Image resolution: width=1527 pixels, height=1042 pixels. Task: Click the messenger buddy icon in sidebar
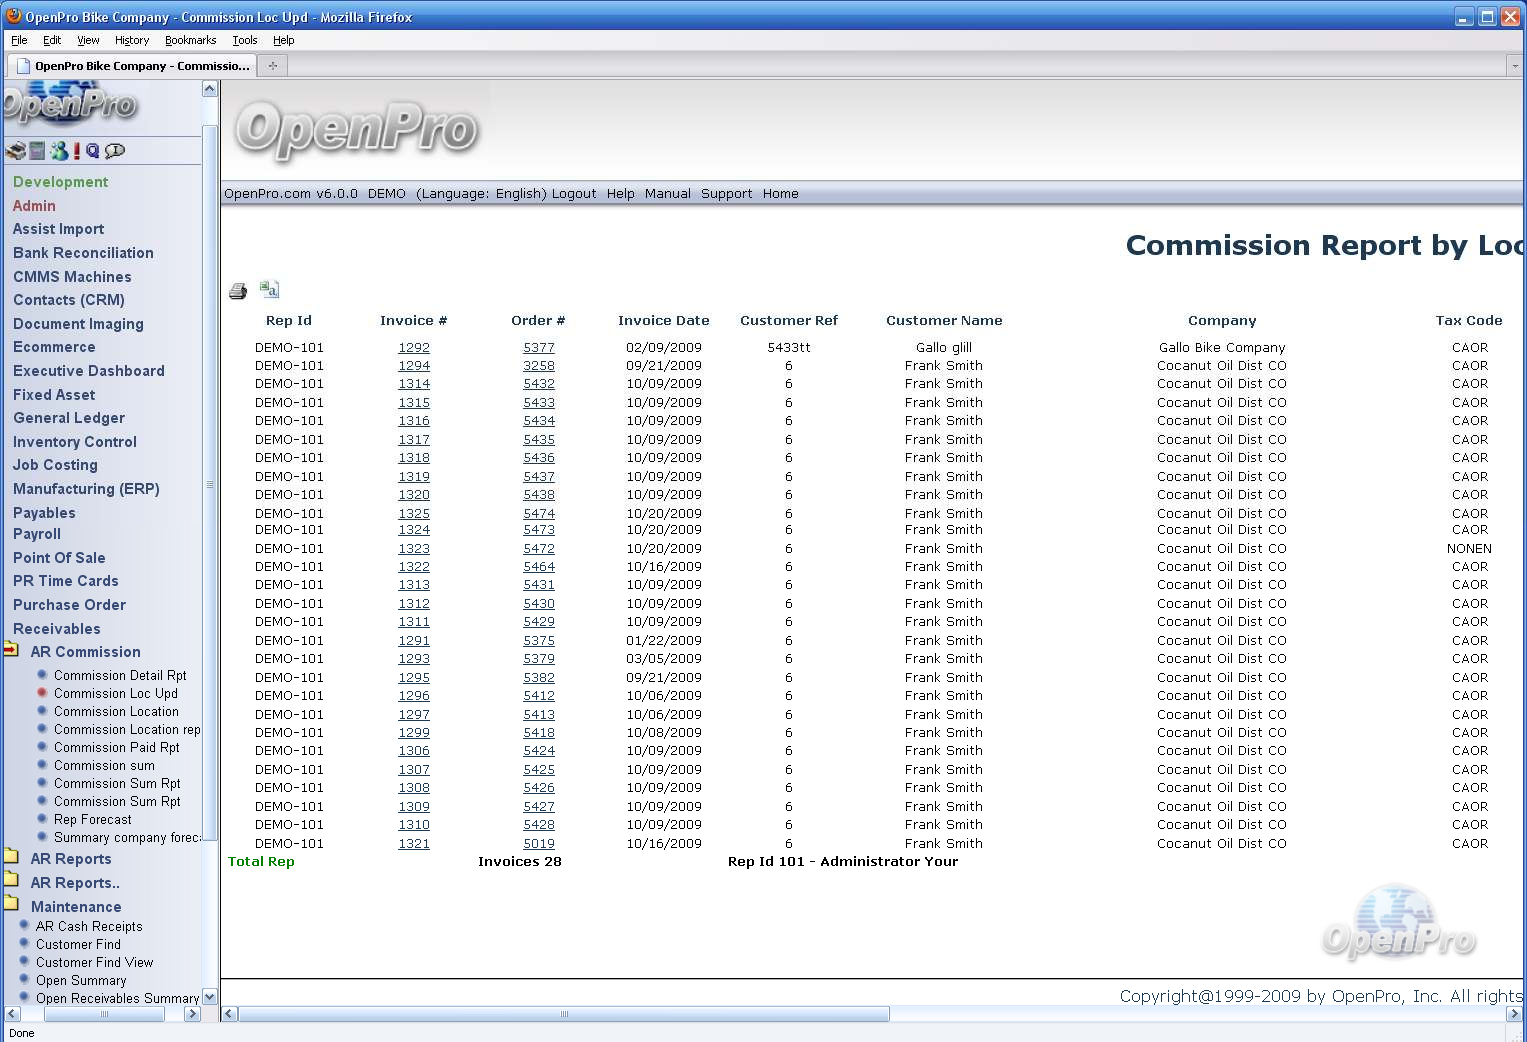(x=59, y=151)
